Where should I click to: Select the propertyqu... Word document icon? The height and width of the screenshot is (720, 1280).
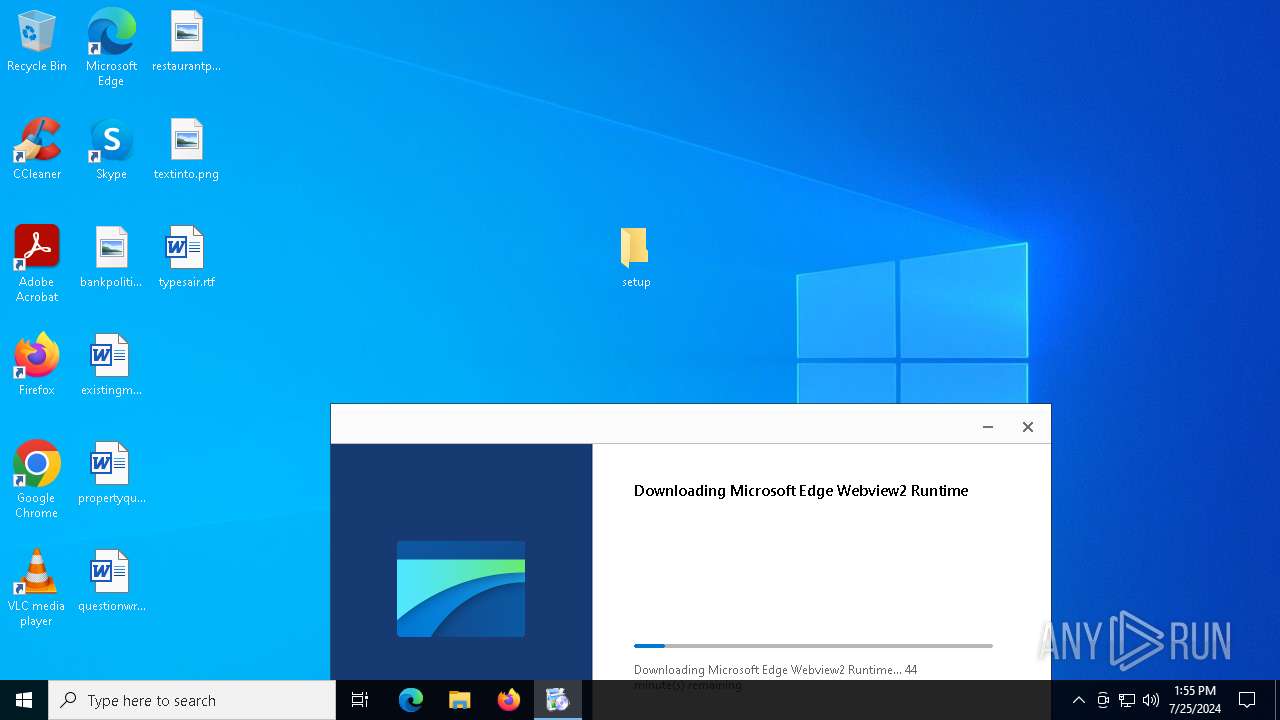pos(111,474)
